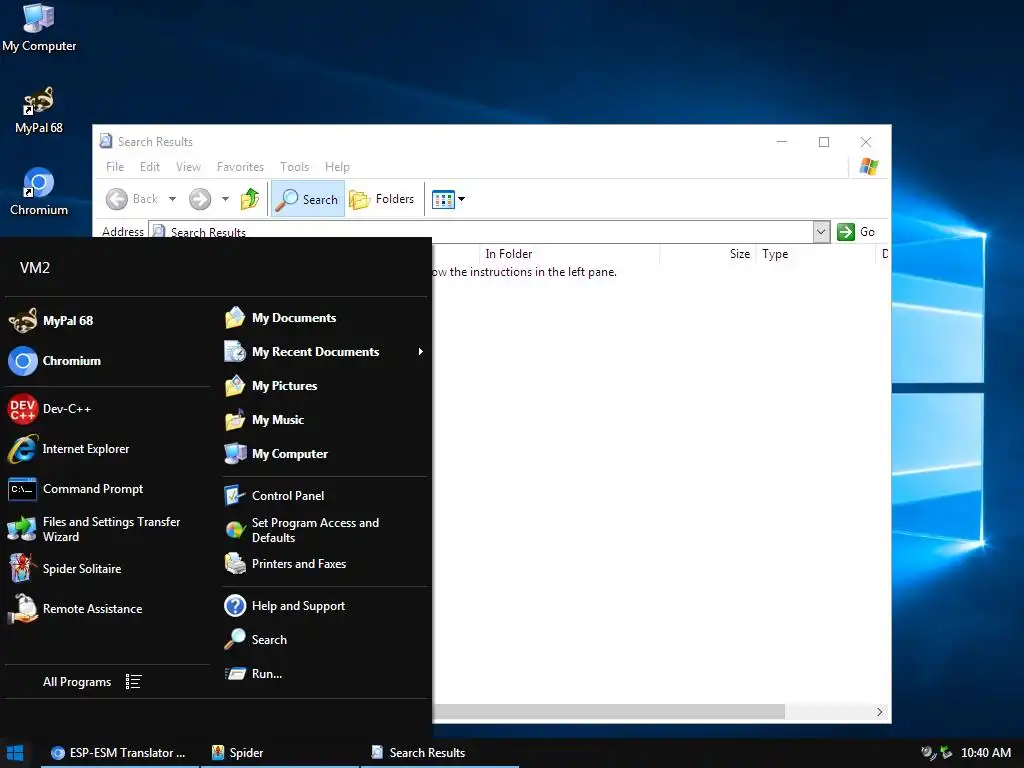Click the first system tray icon
Viewport: 1024px width, 768px height.
[x=928, y=753]
